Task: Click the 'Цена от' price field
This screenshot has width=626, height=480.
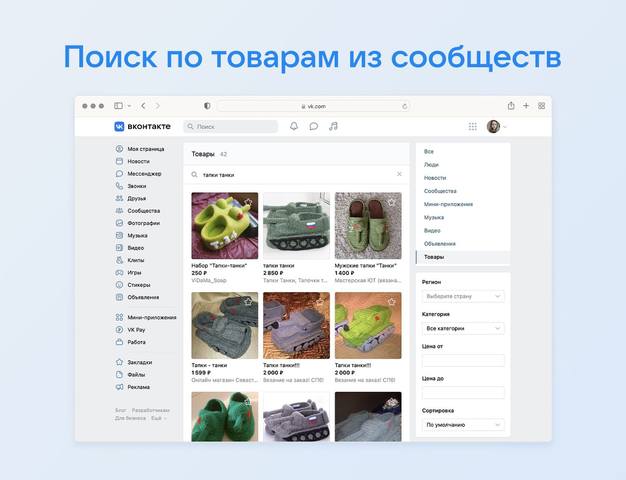Action: [463, 360]
